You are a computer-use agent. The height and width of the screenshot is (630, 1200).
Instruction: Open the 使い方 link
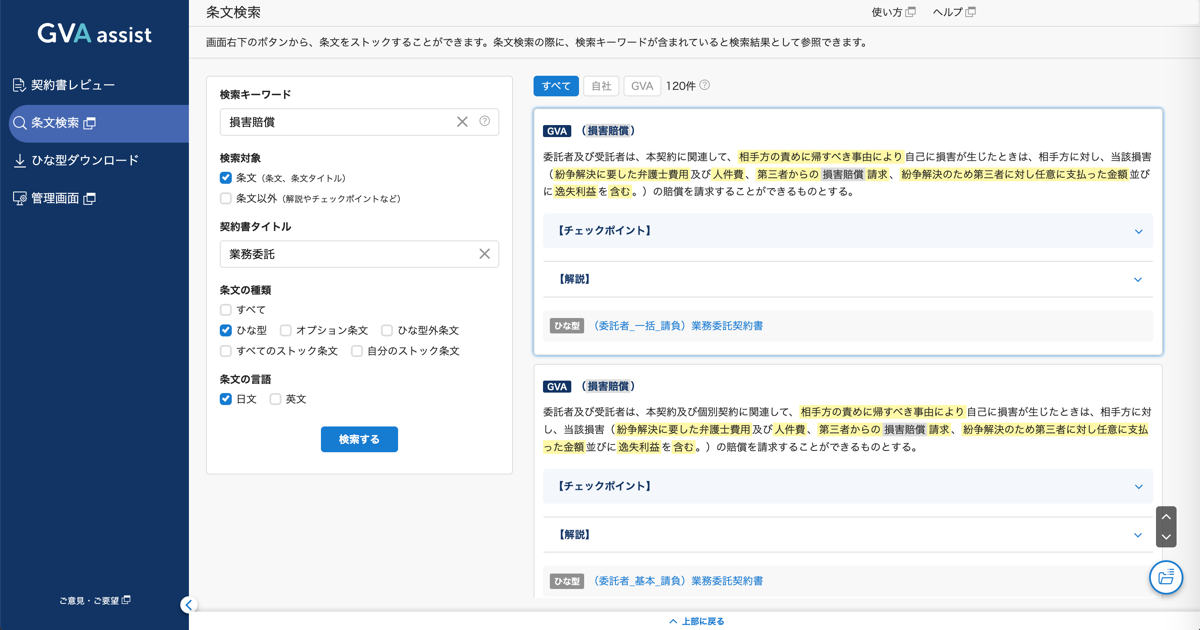click(x=887, y=12)
